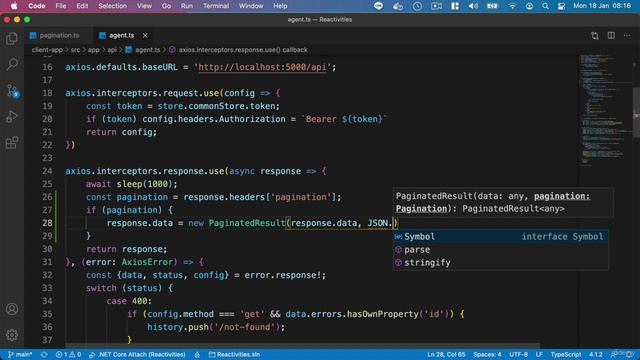
Task: Click the app breadcrumb segment
Action: click(93, 50)
